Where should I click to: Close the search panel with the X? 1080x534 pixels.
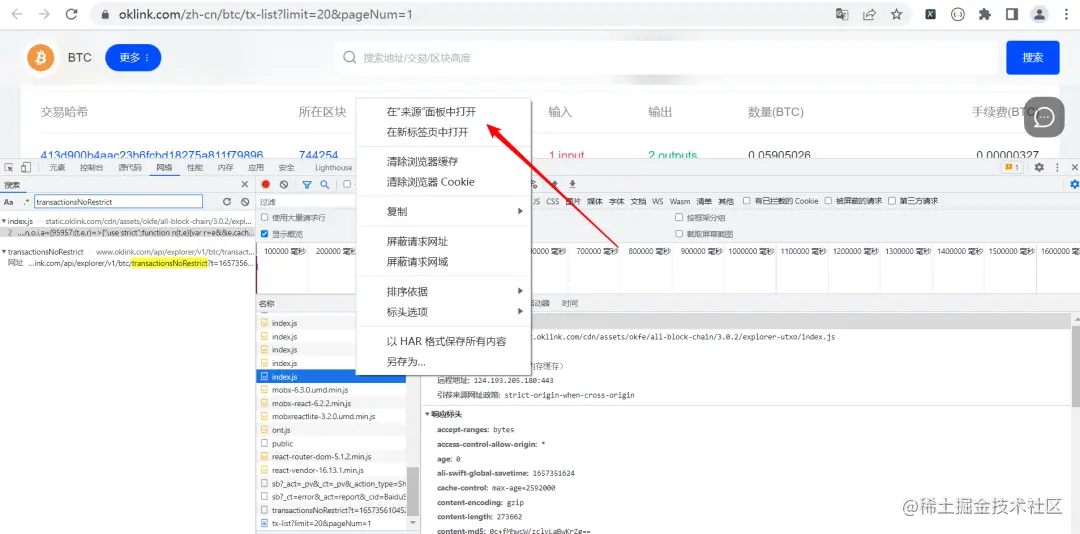pyautogui.click(x=245, y=185)
